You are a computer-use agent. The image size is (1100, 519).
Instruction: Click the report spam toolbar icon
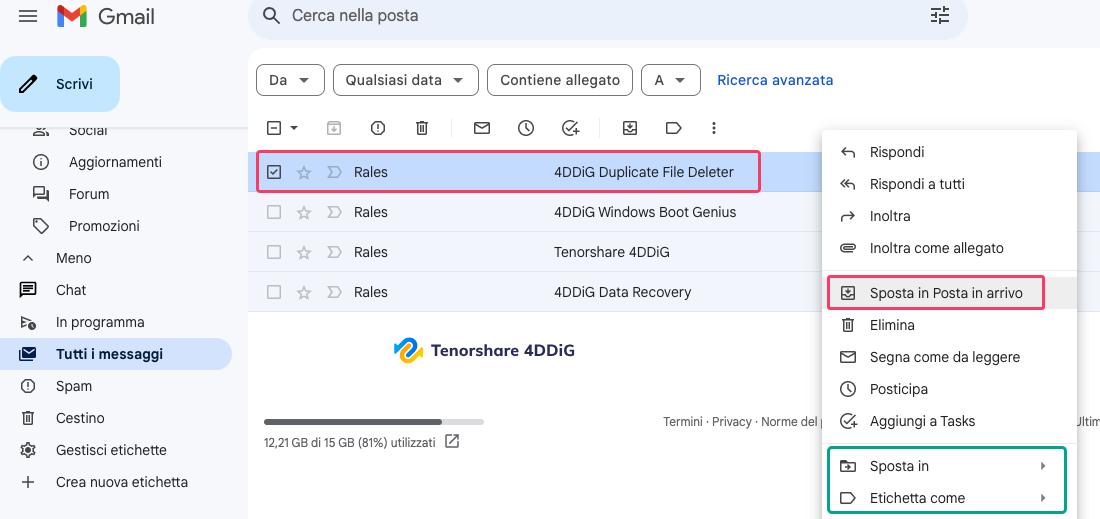coord(378,128)
